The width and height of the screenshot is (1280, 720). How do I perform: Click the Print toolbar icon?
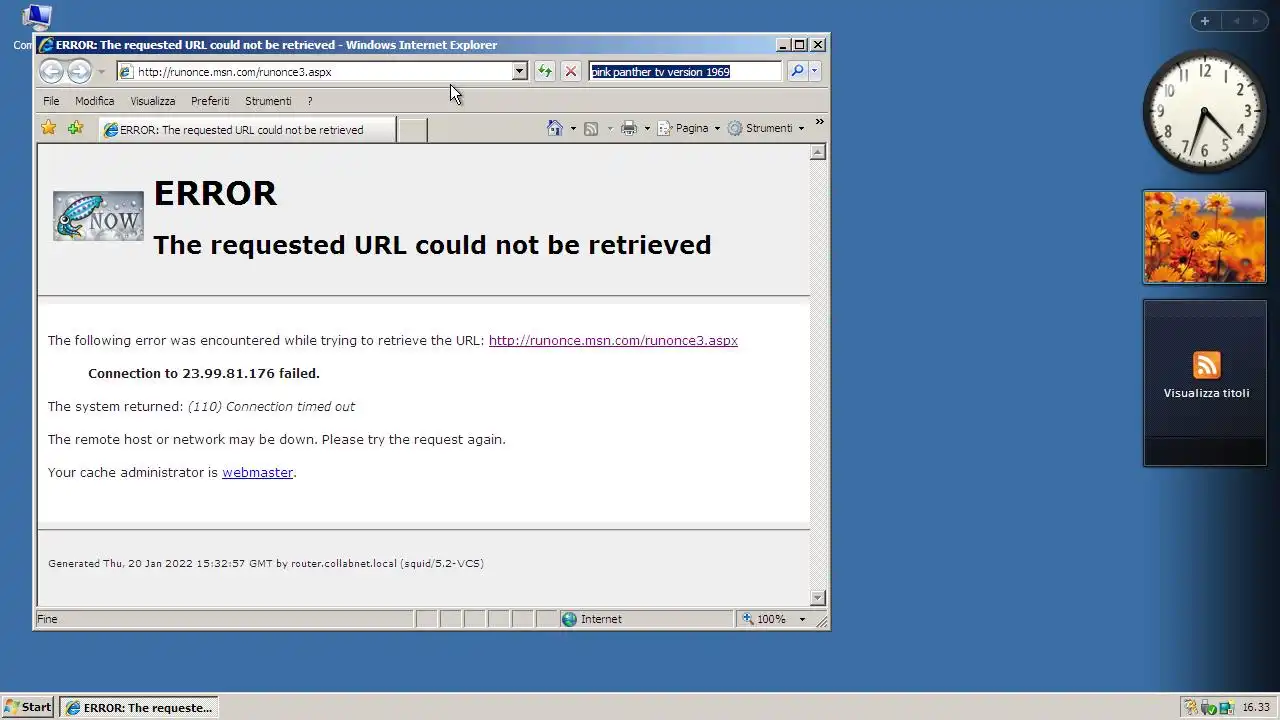(629, 128)
